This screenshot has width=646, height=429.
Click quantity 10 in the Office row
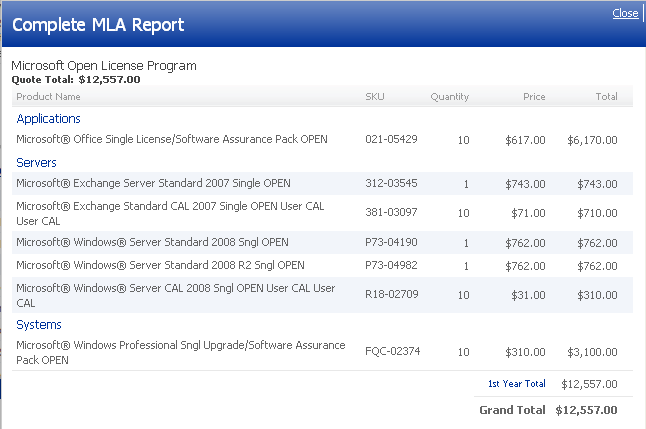pos(463,140)
